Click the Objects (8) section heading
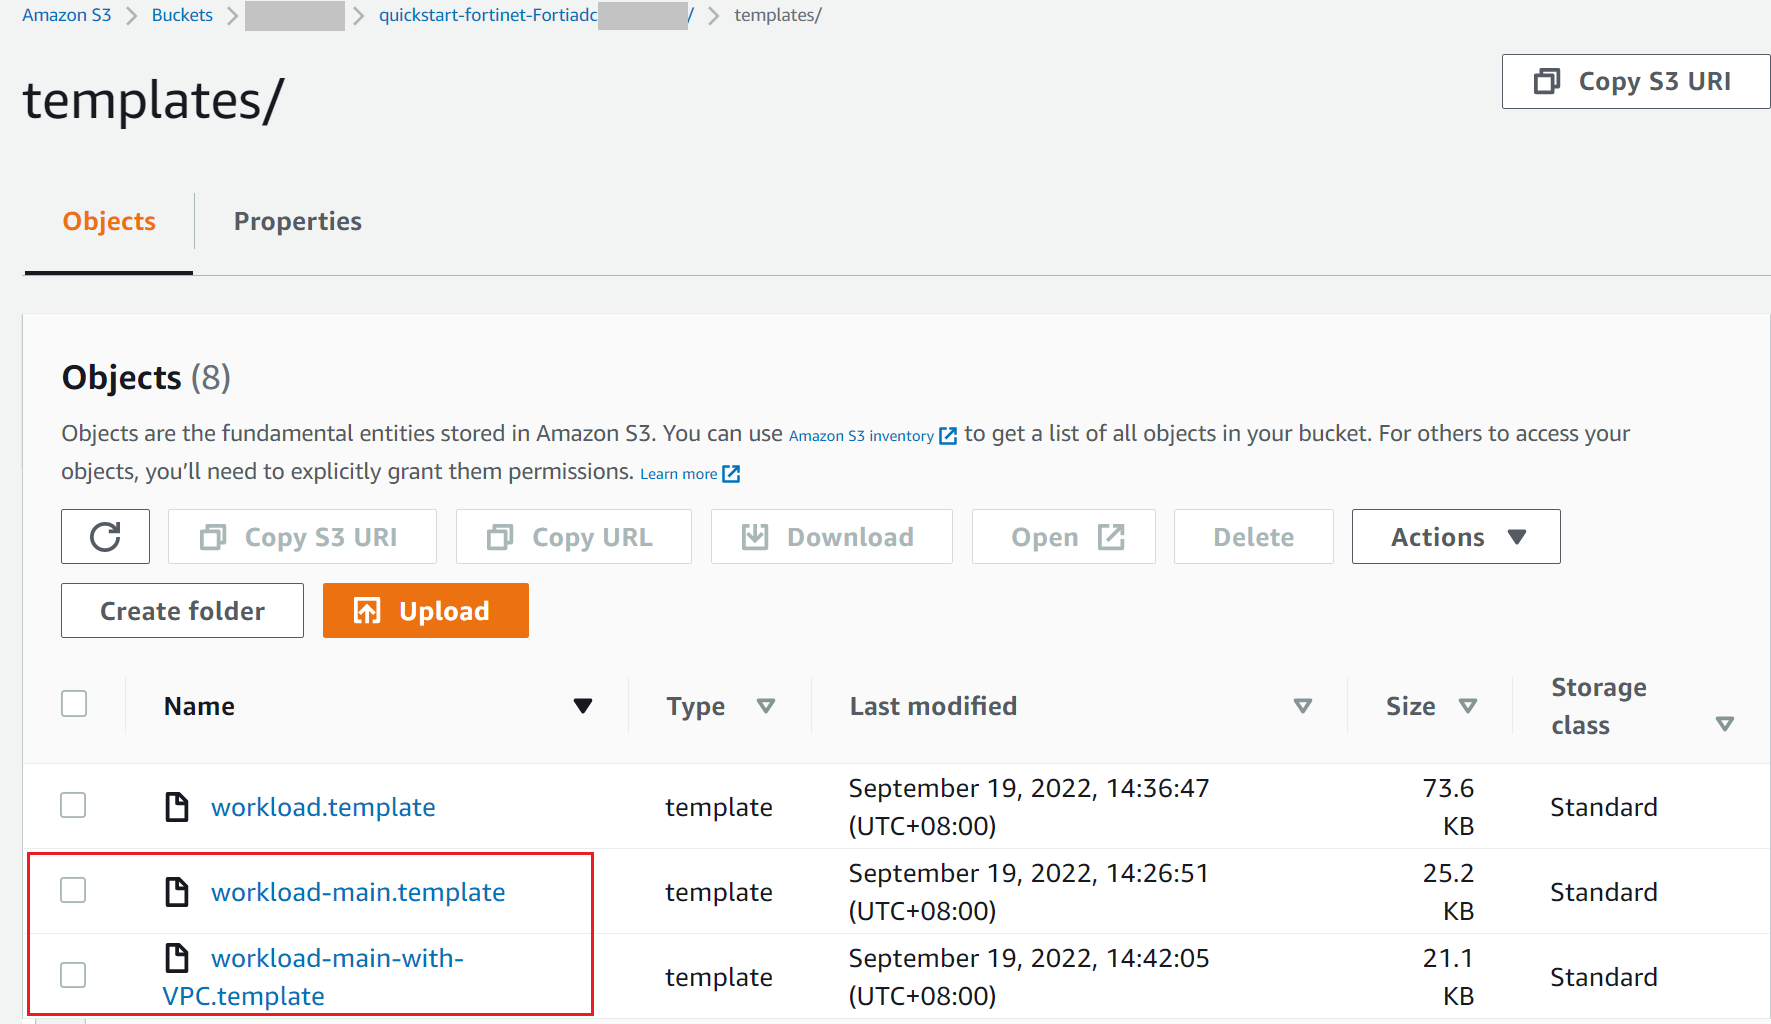Image resolution: width=1771 pixels, height=1024 pixels. coord(146,378)
